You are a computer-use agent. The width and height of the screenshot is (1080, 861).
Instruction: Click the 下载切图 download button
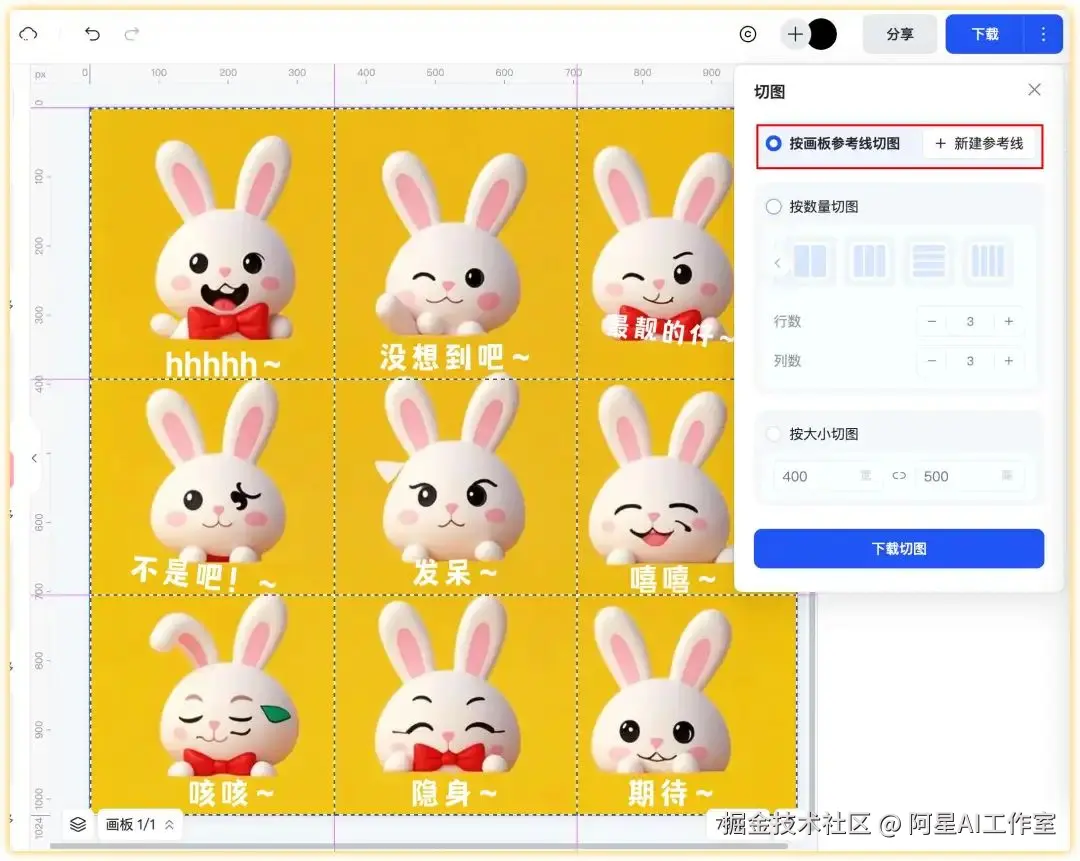click(x=898, y=548)
